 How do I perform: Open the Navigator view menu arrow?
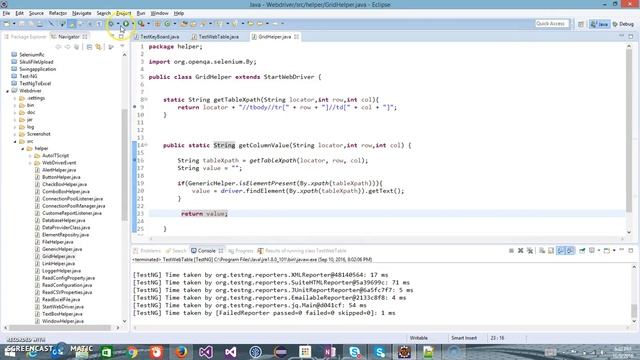pyautogui.click(x=122, y=47)
